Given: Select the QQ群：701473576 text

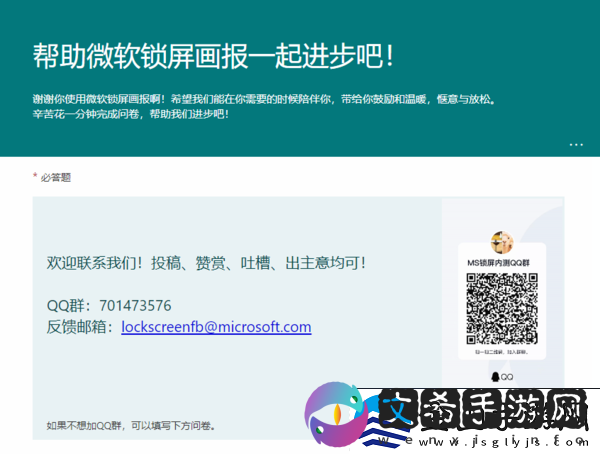Looking at the screenshot, I should 109,306.
